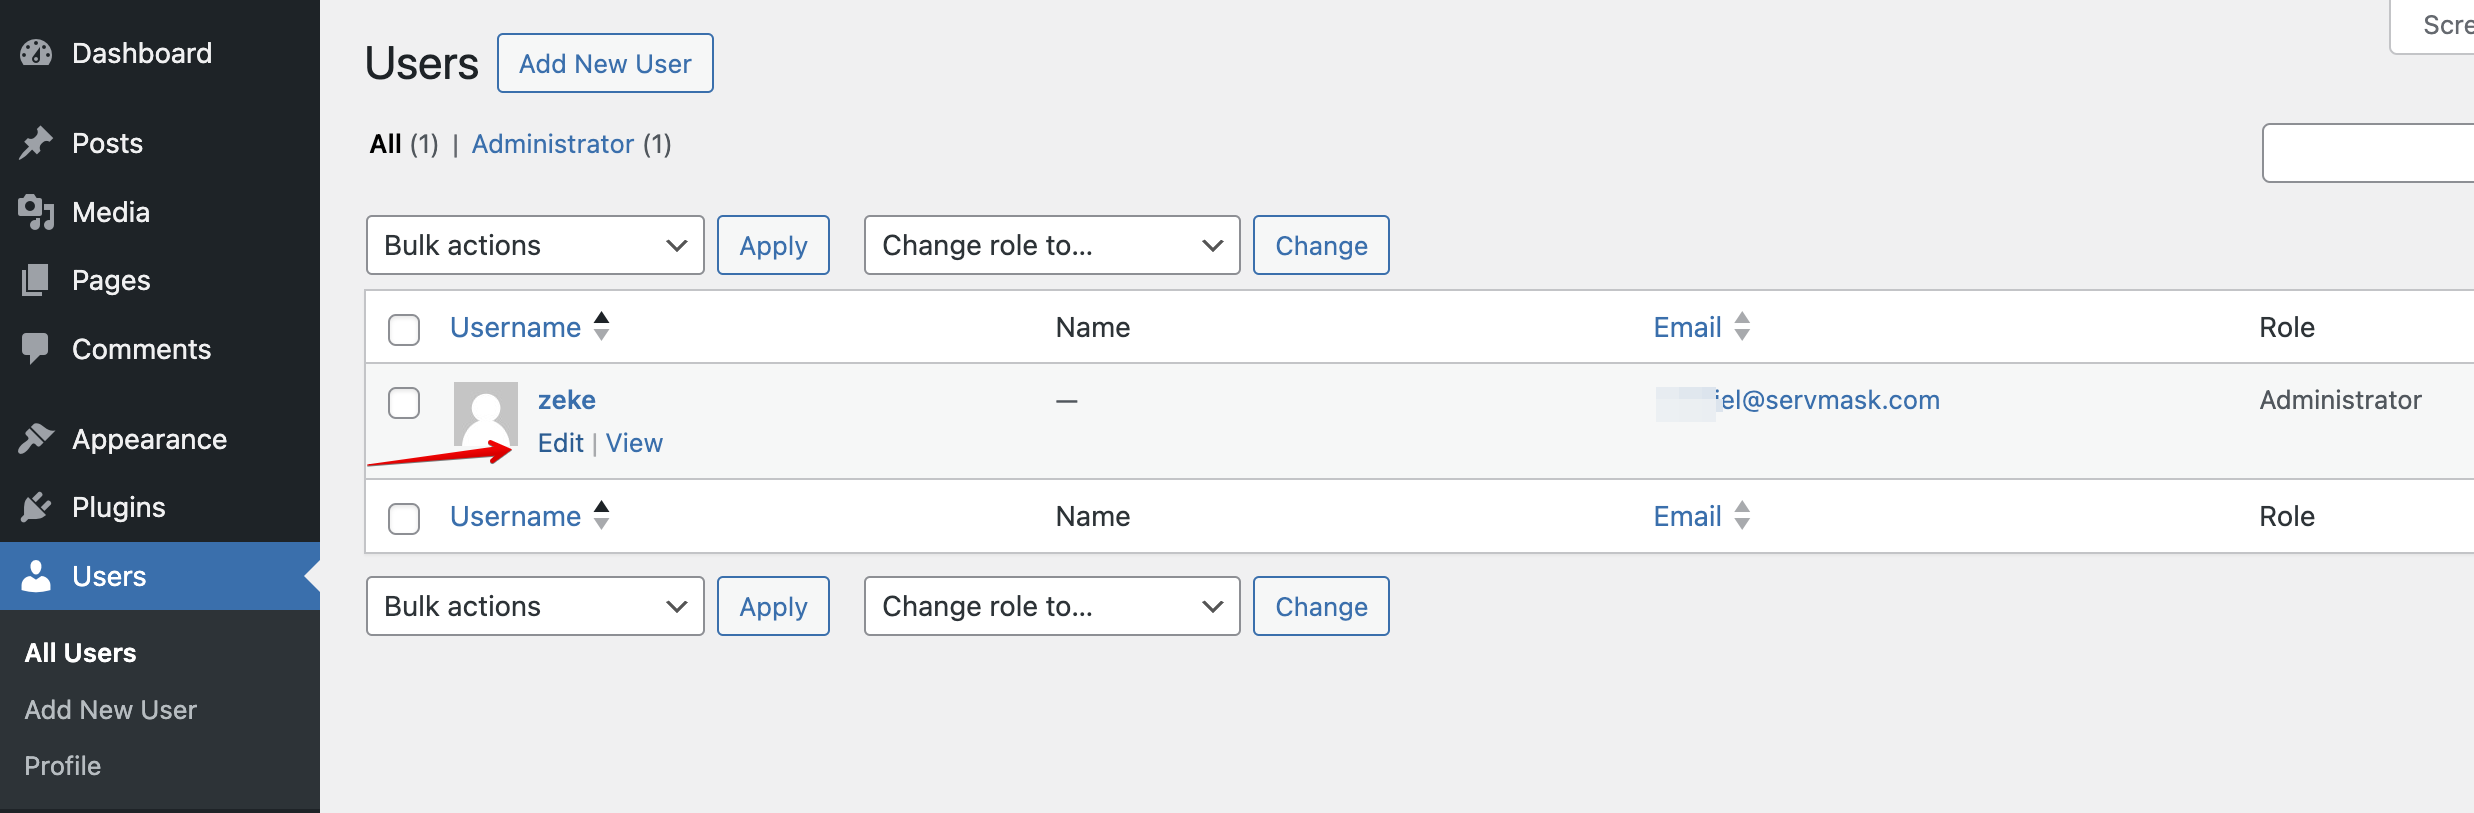
Task: Open the top Bulk actions dropdown
Action: [535, 245]
